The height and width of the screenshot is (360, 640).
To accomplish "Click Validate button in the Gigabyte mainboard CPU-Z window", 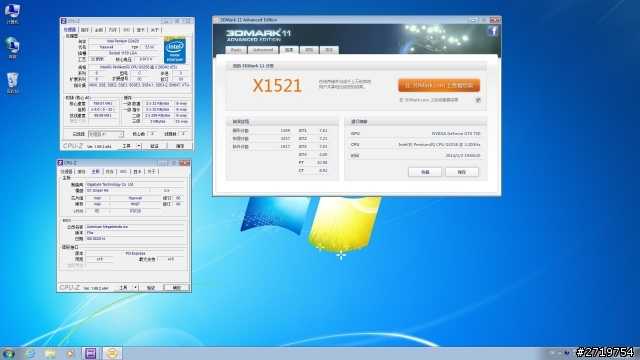I will pos(151,288).
